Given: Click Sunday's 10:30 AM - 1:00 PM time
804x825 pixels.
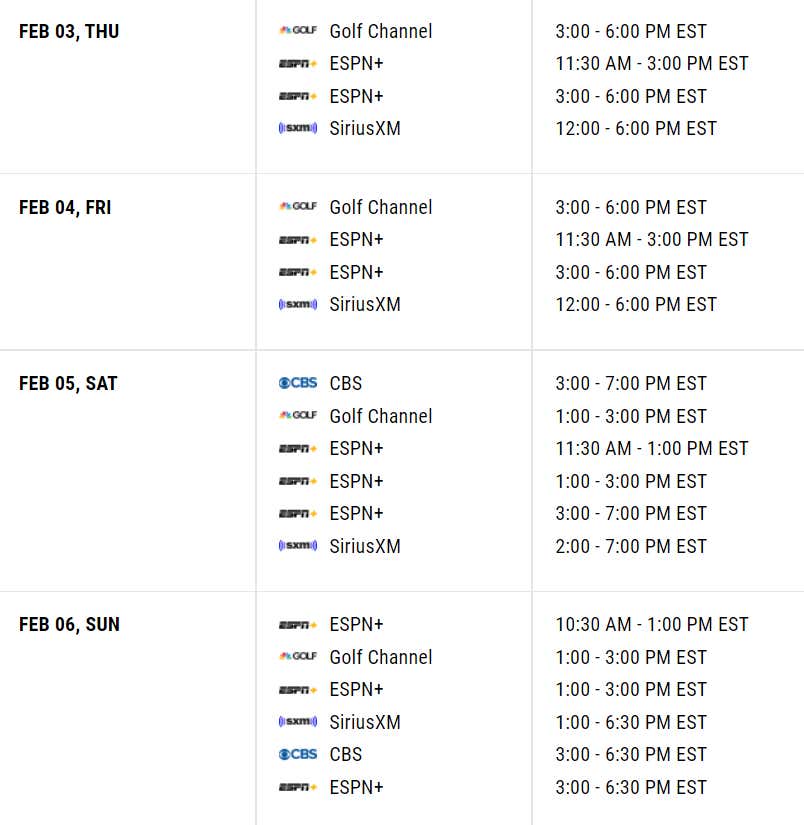Looking at the screenshot, I should 652,625.
